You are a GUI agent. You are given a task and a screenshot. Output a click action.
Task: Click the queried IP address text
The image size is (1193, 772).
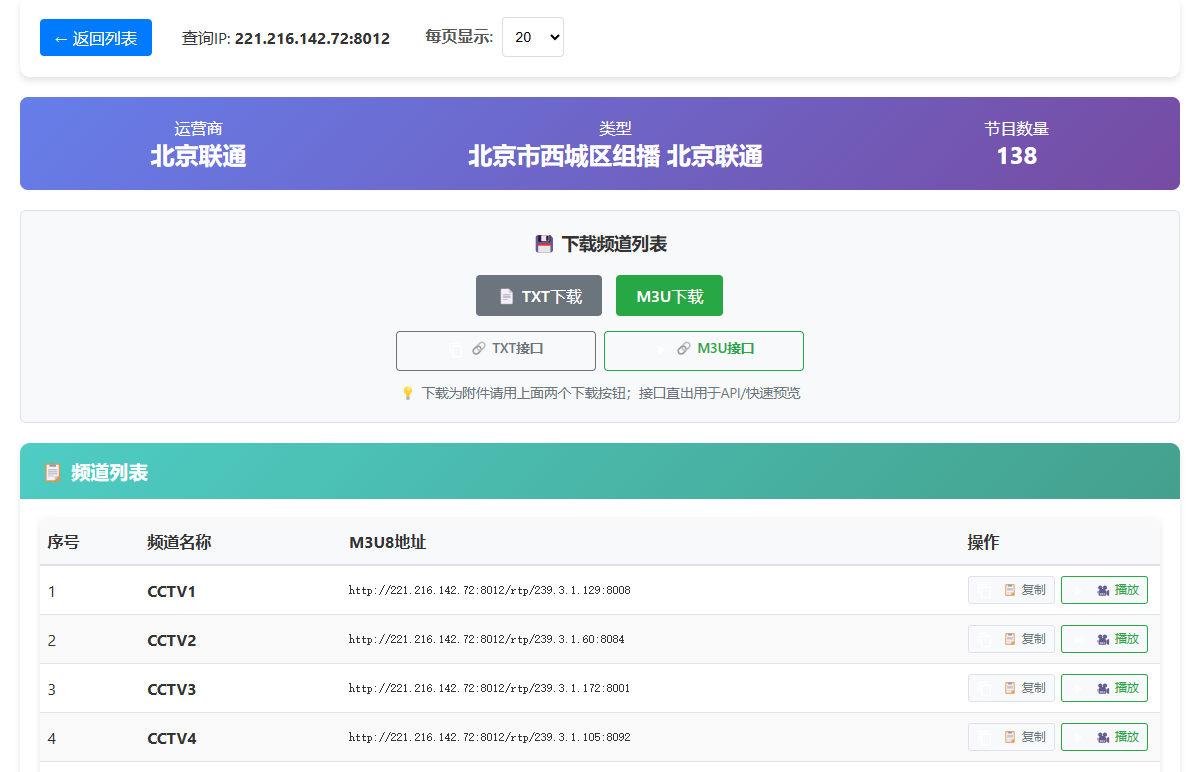[x=312, y=38]
